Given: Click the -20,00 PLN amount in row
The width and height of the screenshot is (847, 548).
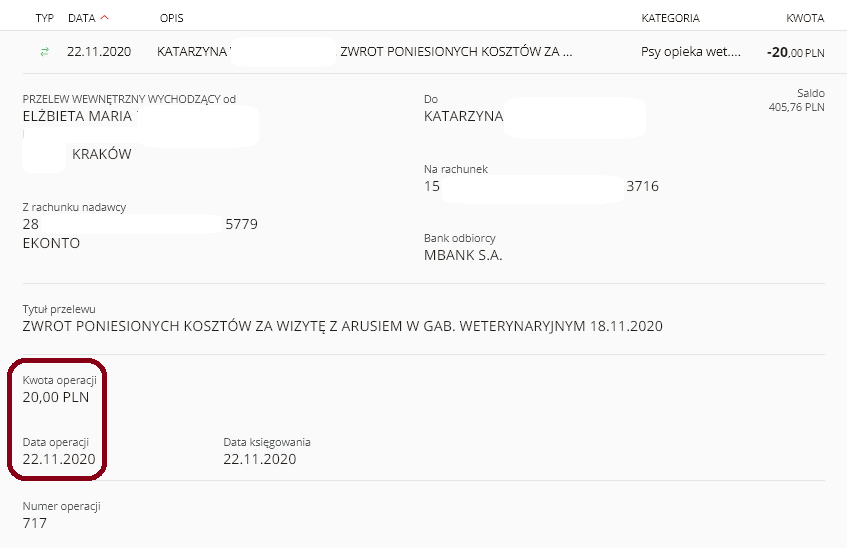Looking at the screenshot, I should 796,52.
